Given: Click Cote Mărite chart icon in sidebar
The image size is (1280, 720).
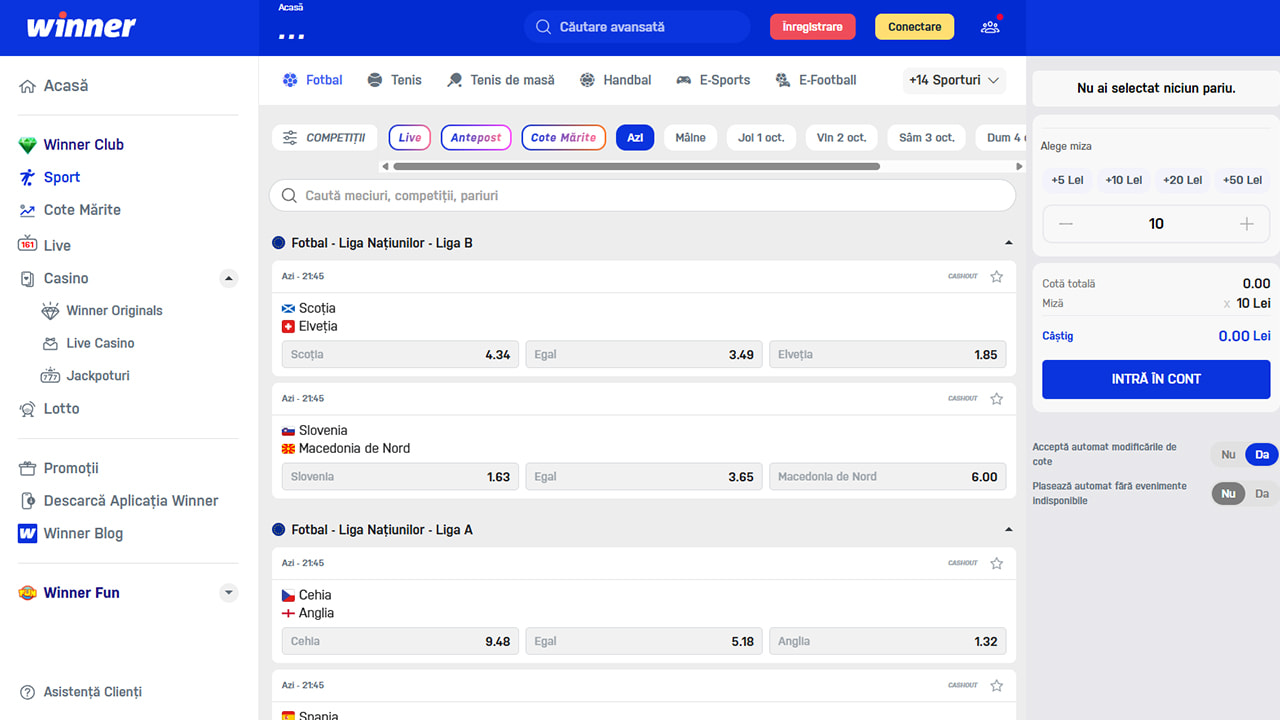Looking at the screenshot, I should click(x=27, y=210).
